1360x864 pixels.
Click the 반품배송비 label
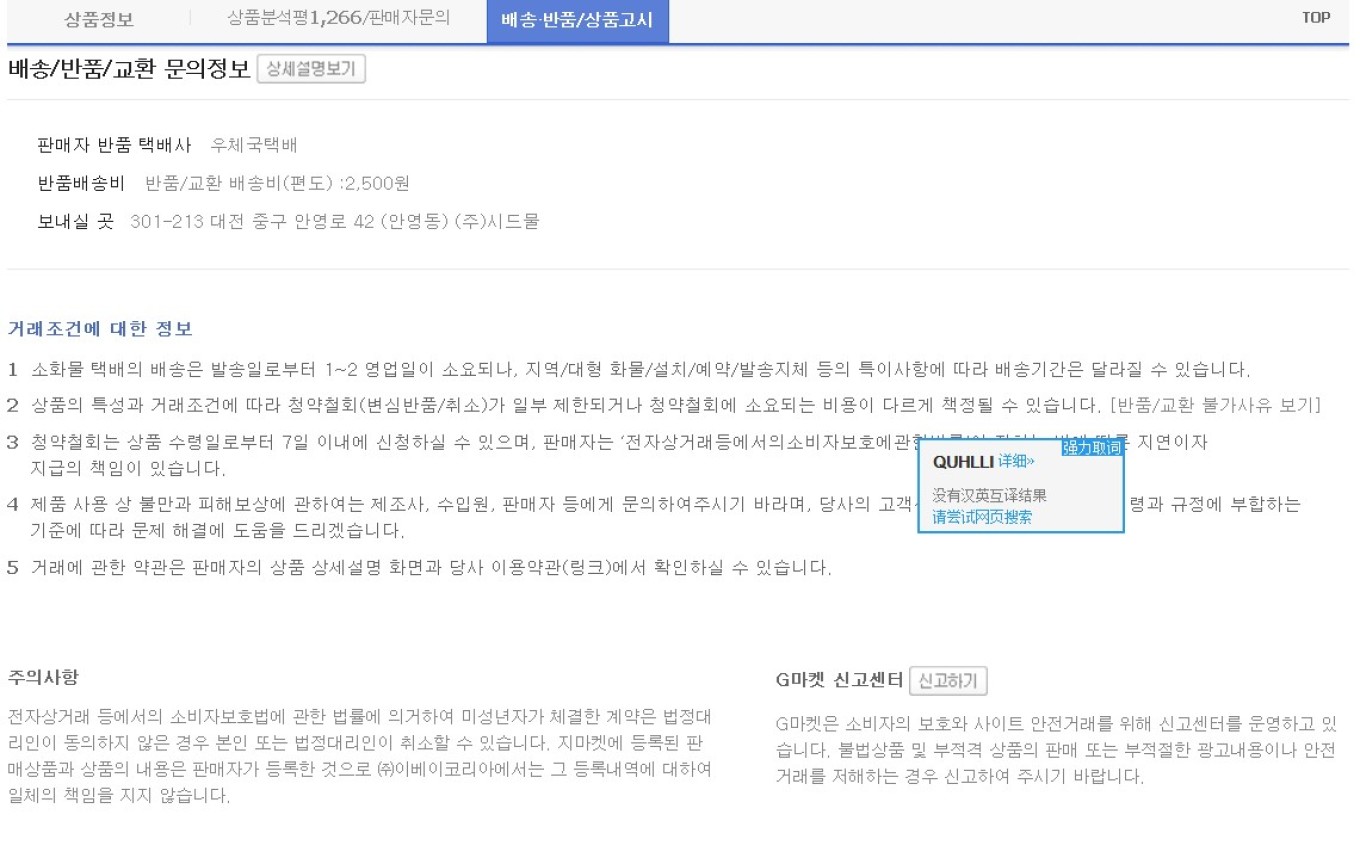[x=81, y=183]
